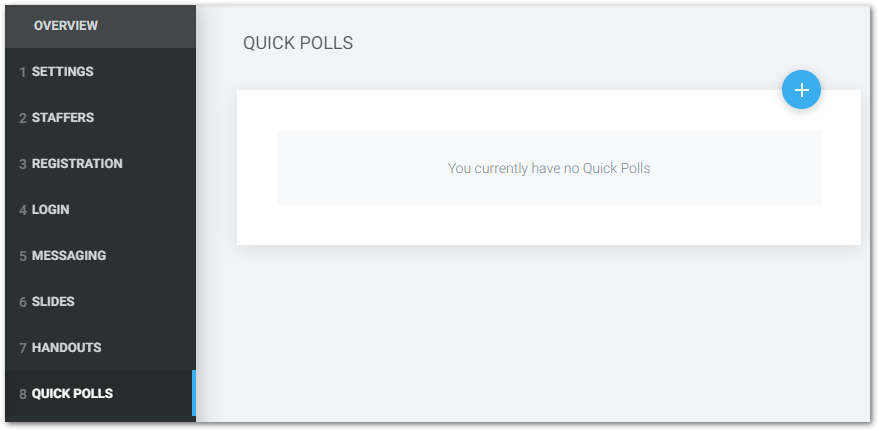879x431 pixels.
Task: Open the Staffers step
Action: [101, 118]
